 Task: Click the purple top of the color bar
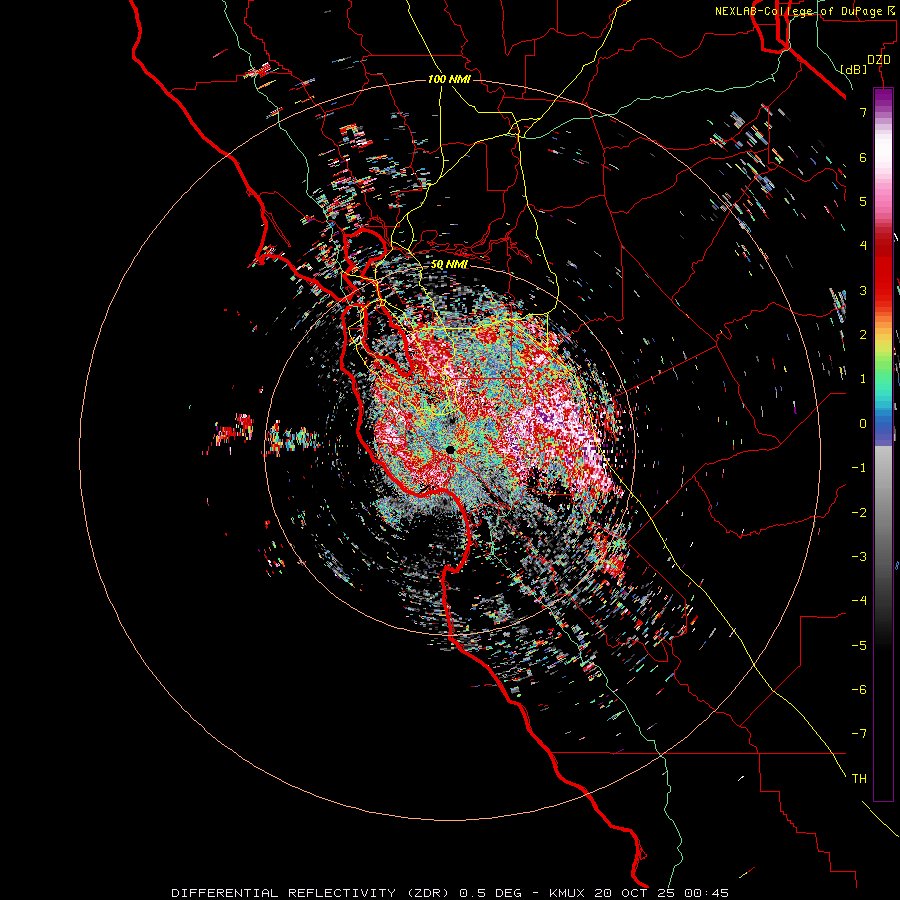[883, 95]
